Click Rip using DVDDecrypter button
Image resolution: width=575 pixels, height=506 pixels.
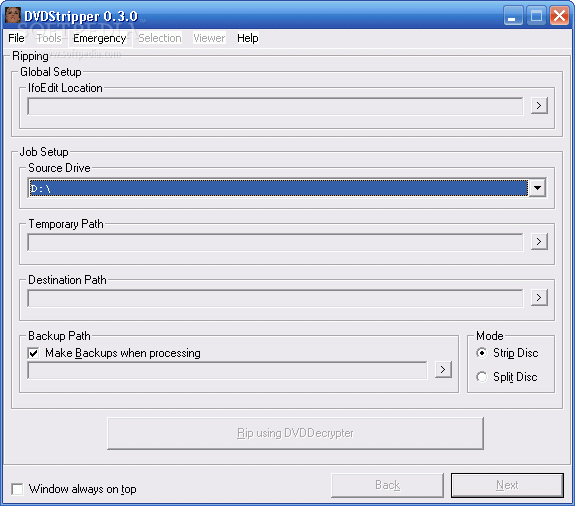(x=295, y=433)
